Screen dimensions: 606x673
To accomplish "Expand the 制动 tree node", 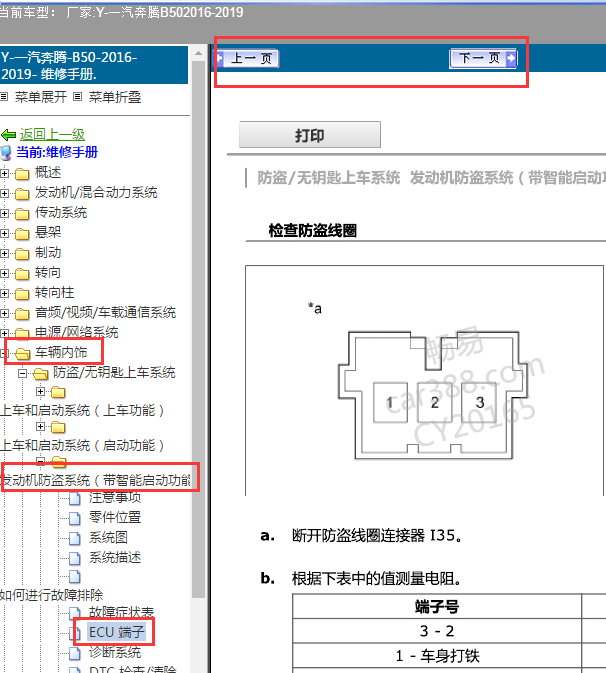I will pos(4,253).
